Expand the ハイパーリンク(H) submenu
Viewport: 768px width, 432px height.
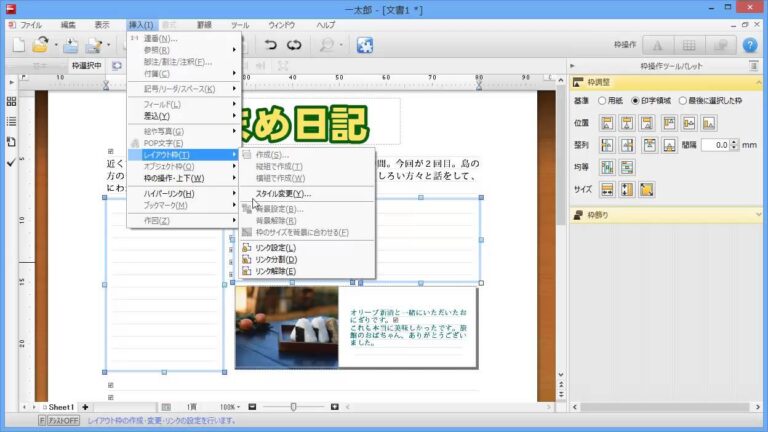pyautogui.click(x=184, y=193)
